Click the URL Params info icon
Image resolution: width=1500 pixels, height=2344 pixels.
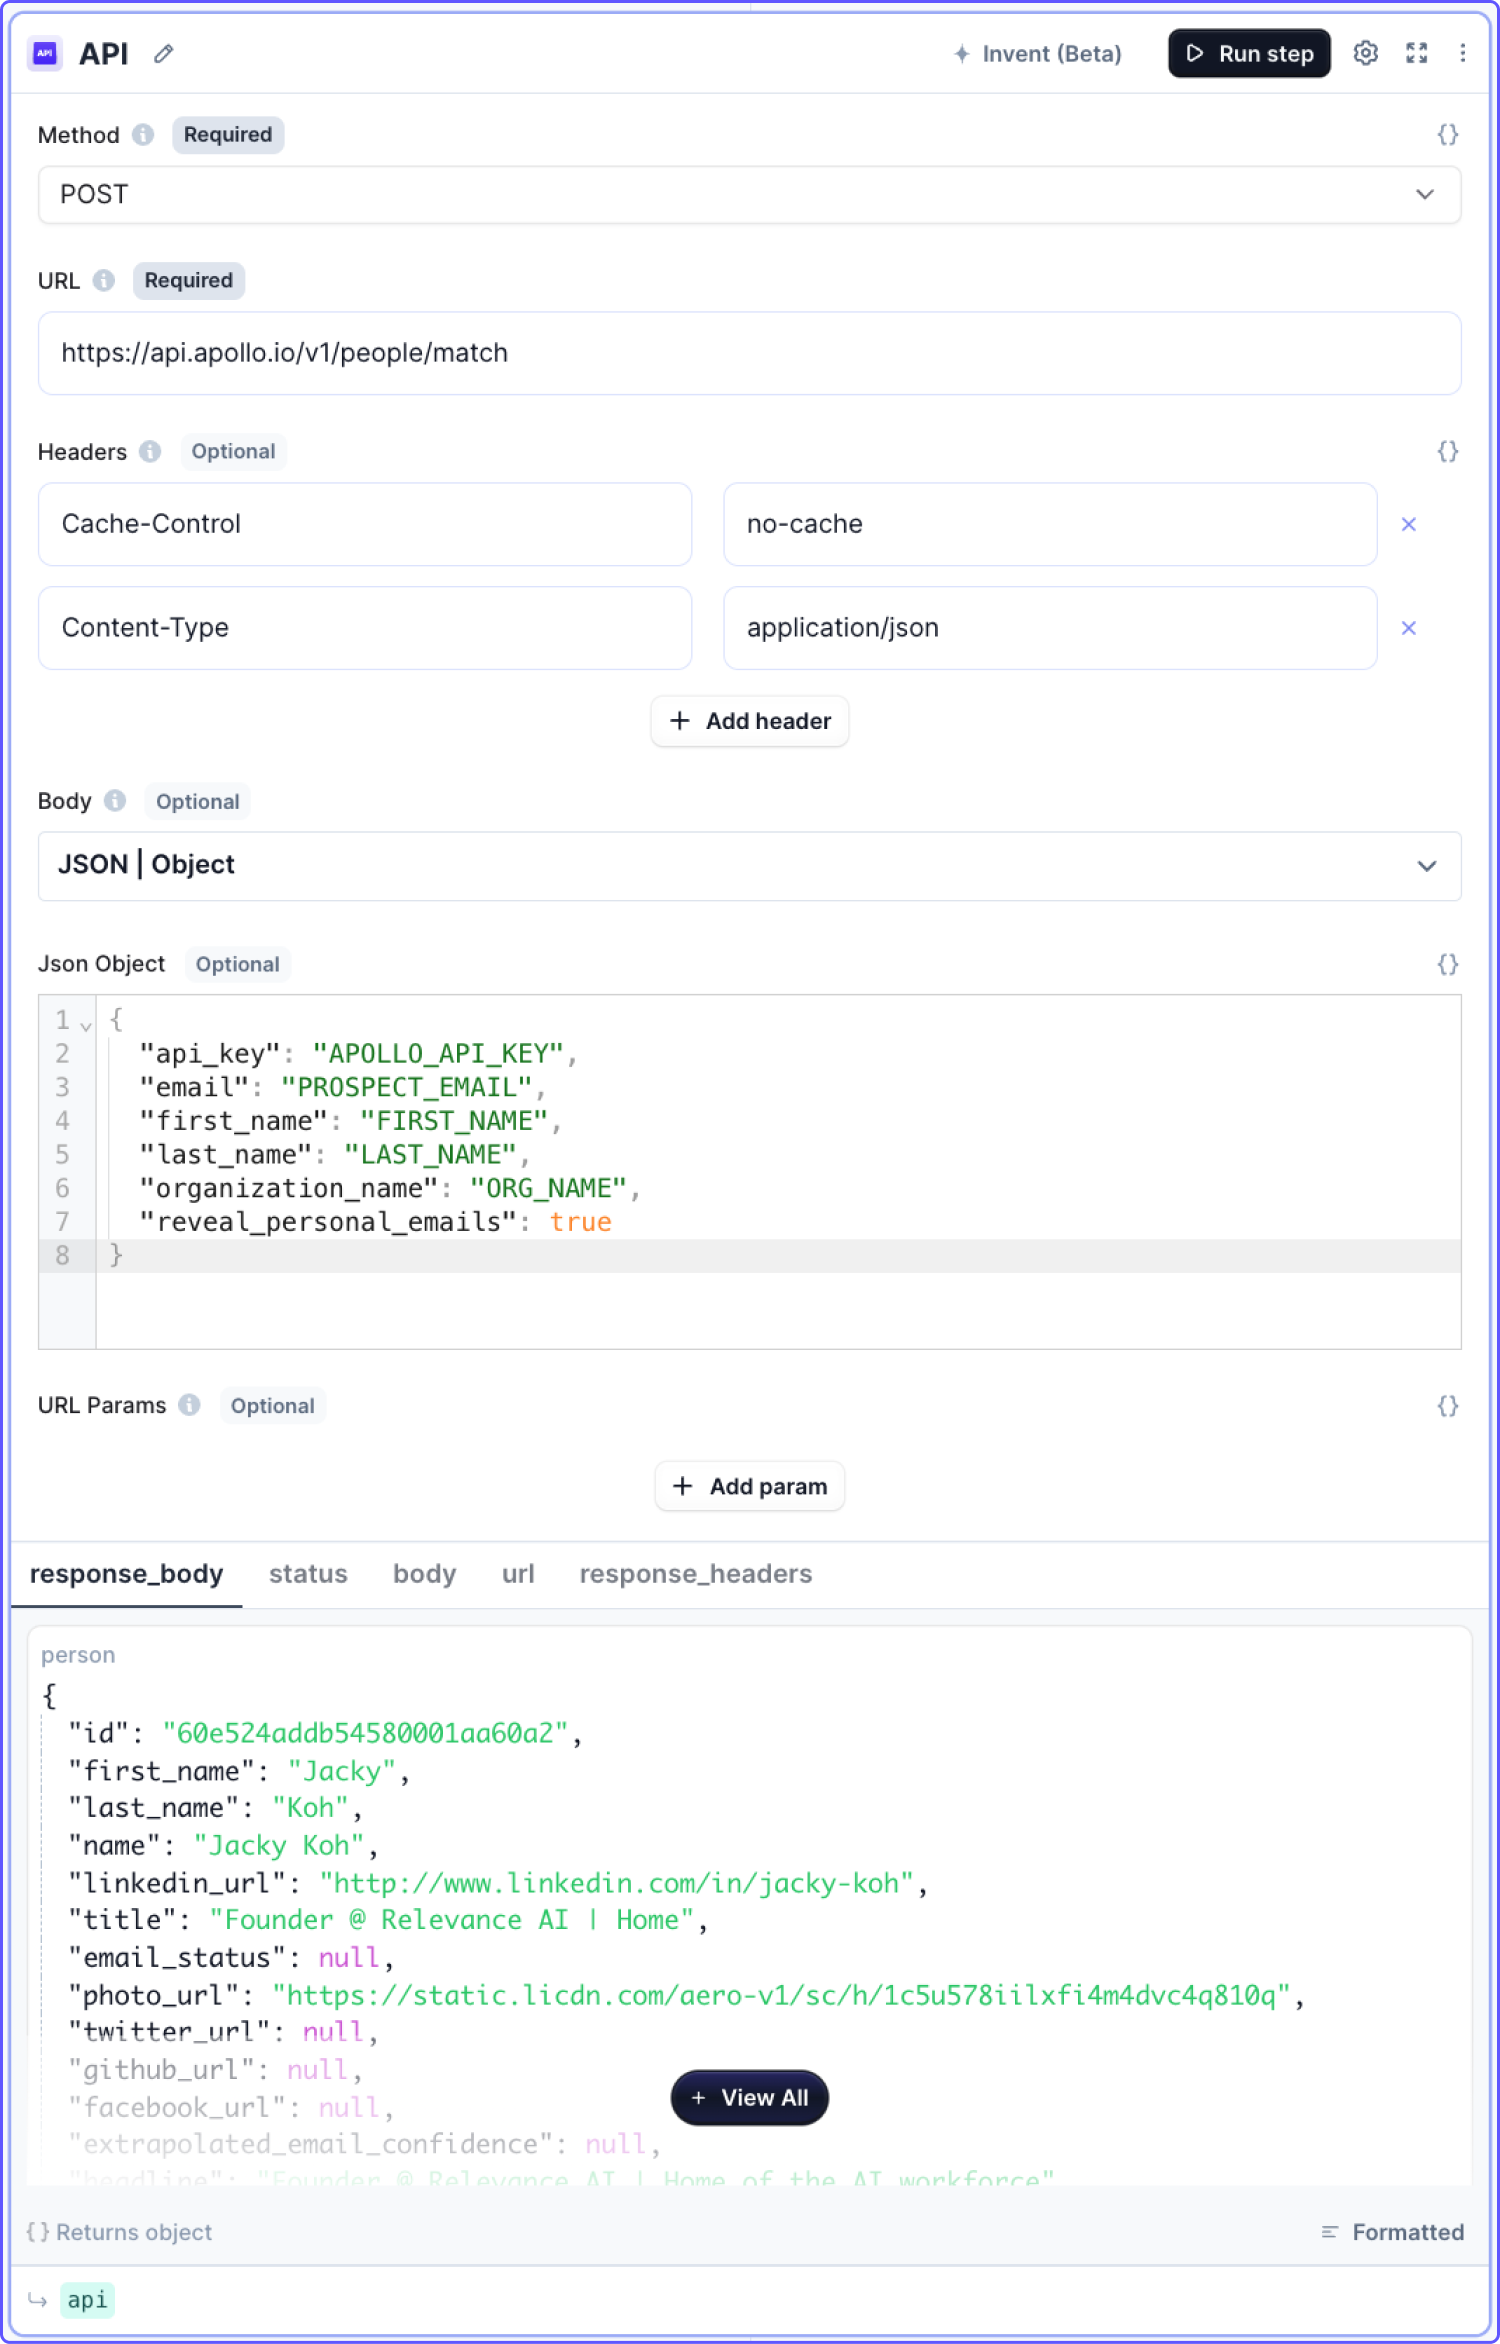coord(189,1406)
